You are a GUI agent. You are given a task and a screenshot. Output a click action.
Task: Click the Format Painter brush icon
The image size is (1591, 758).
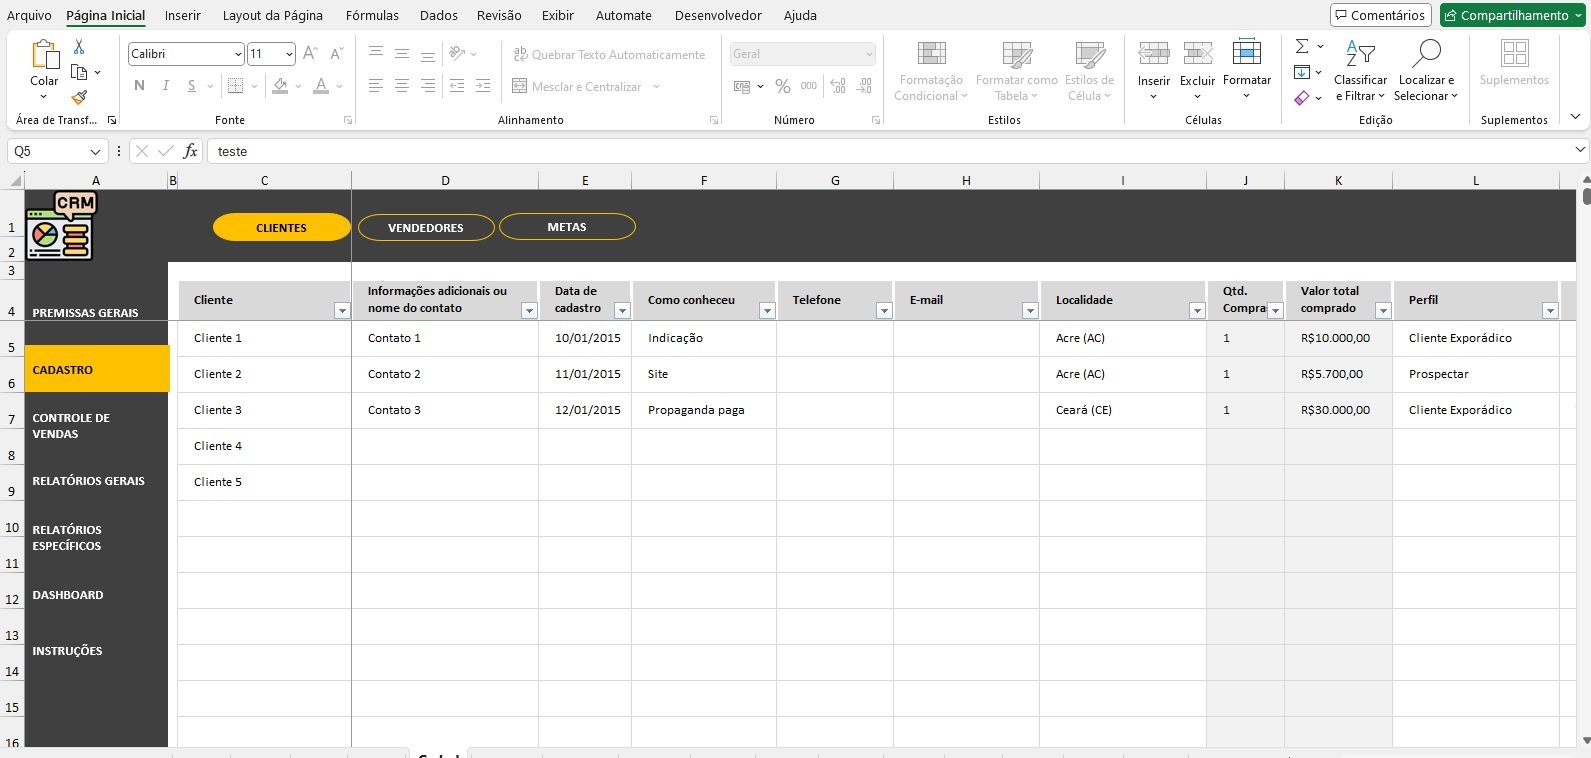click(79, 97)
